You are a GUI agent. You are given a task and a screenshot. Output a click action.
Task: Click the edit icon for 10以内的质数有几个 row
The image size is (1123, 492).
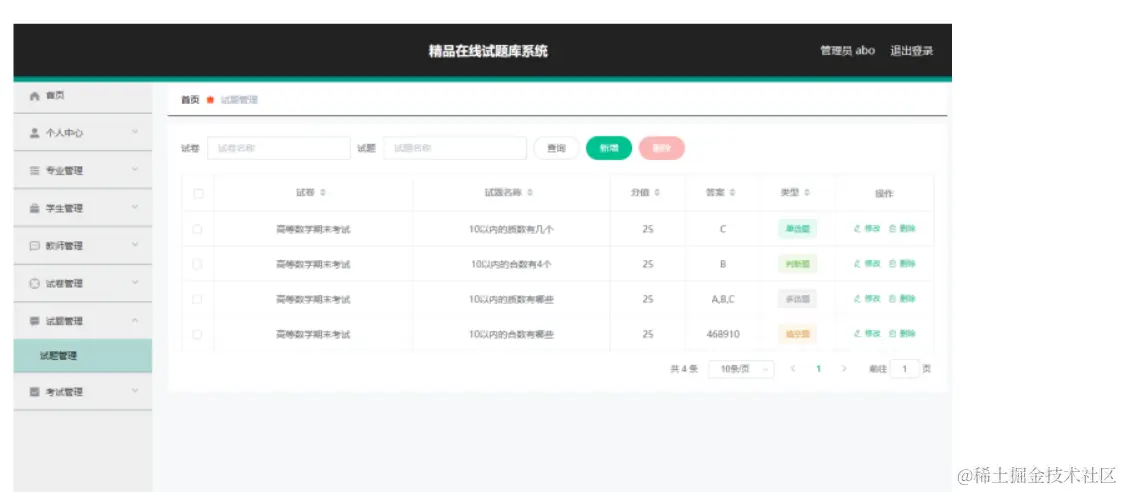pyautogui.click(x=857, y=228)
